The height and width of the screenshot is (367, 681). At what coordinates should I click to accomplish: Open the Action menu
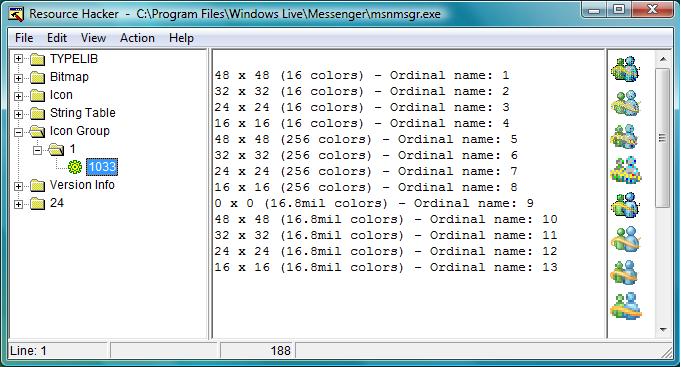[137, 38]
